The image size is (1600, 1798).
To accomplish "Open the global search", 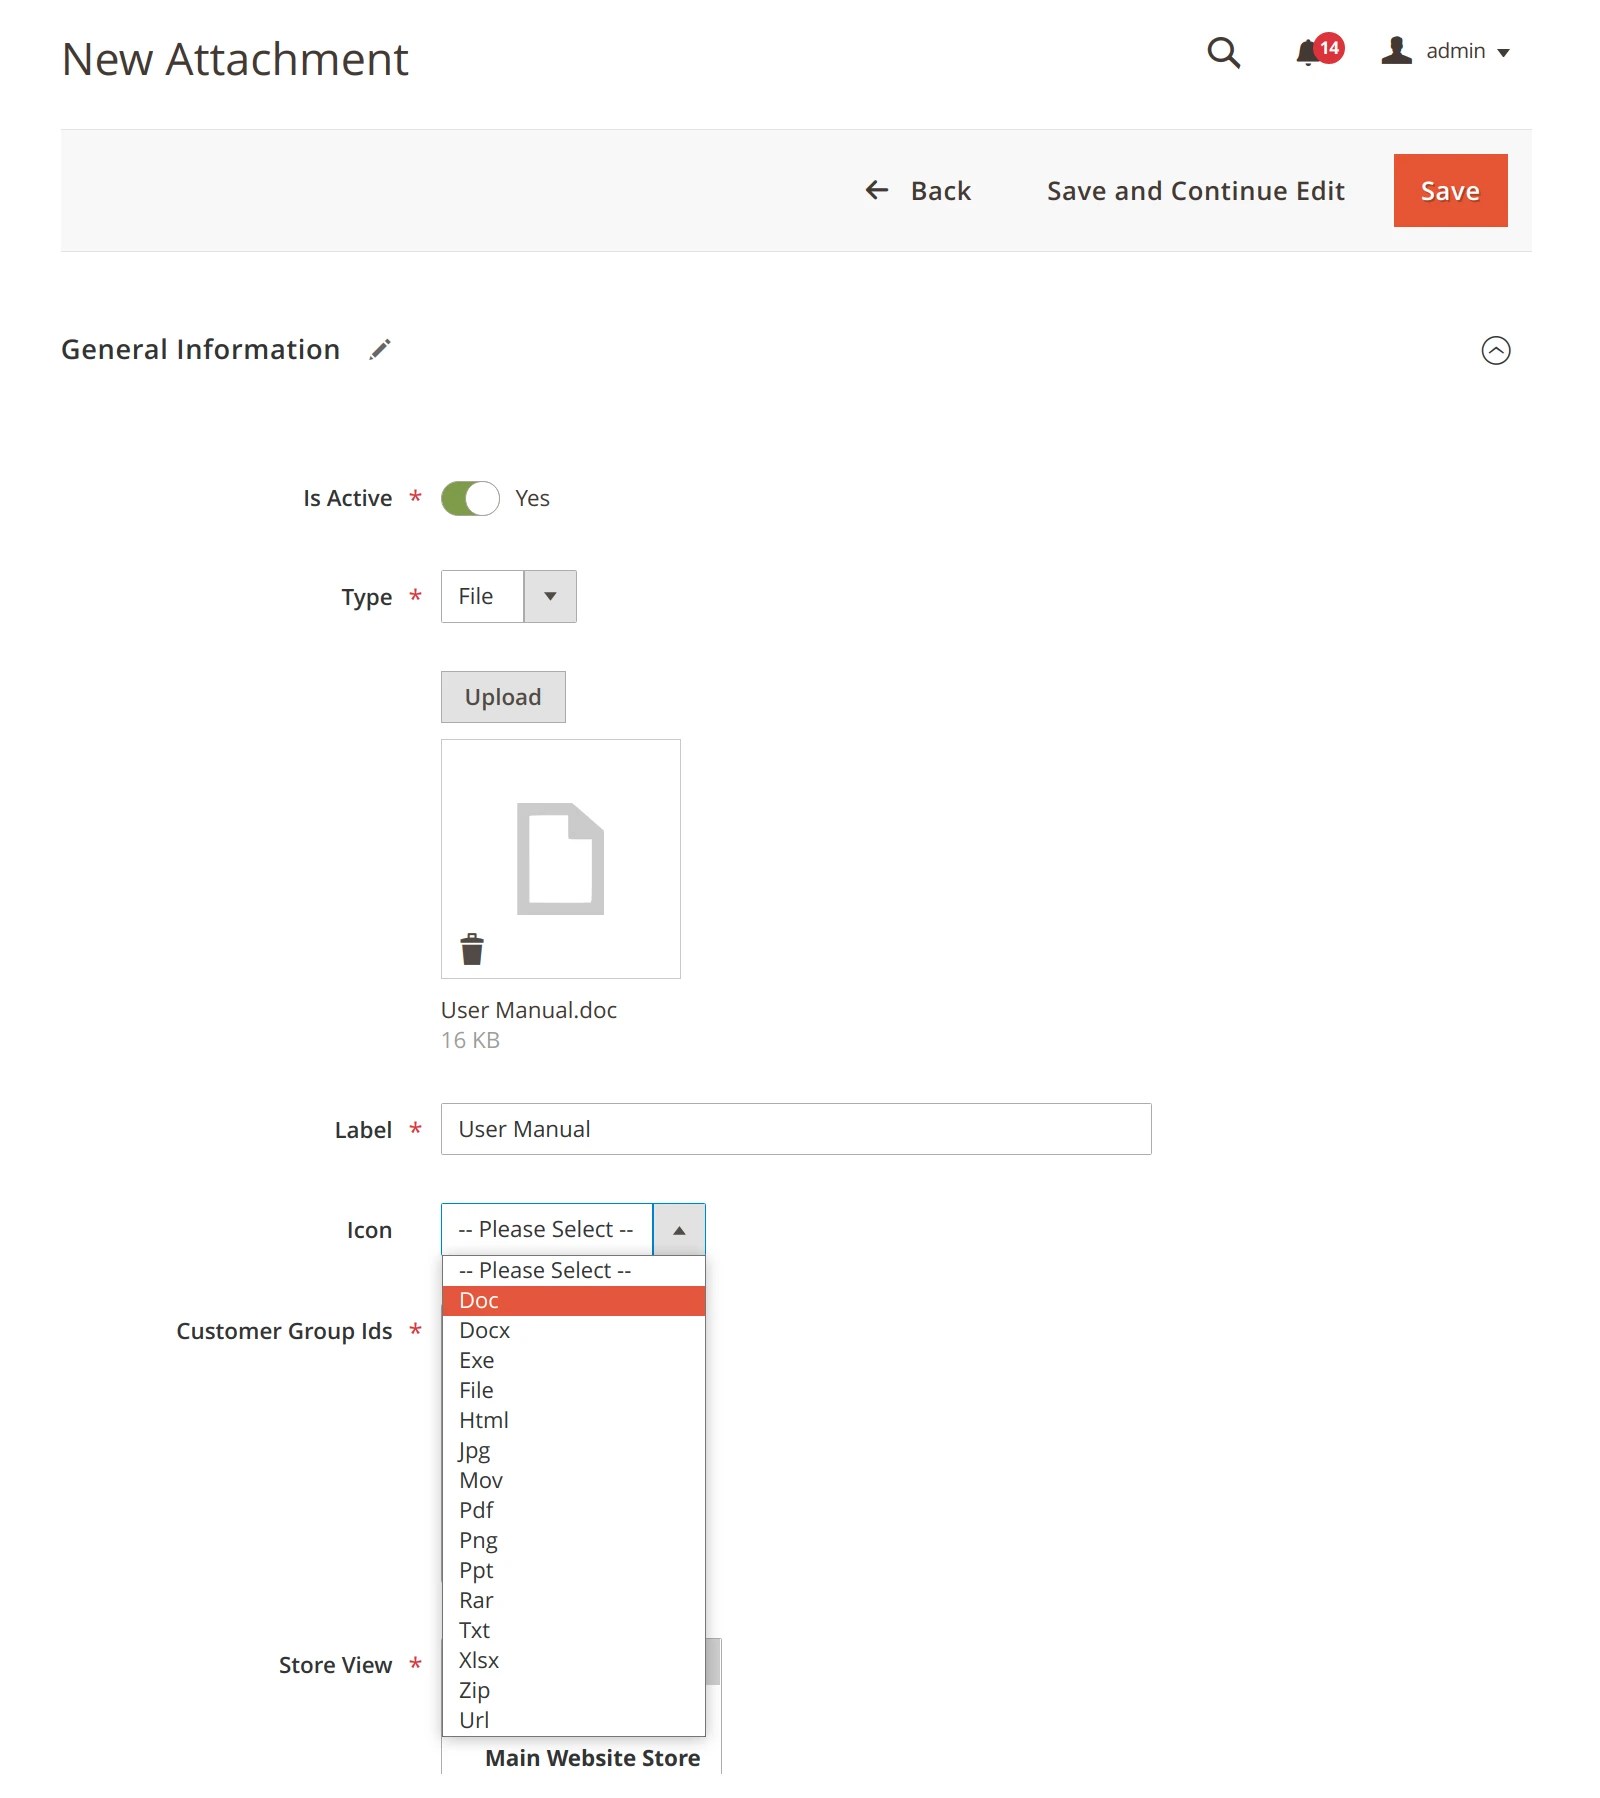I will point(1222,54).
